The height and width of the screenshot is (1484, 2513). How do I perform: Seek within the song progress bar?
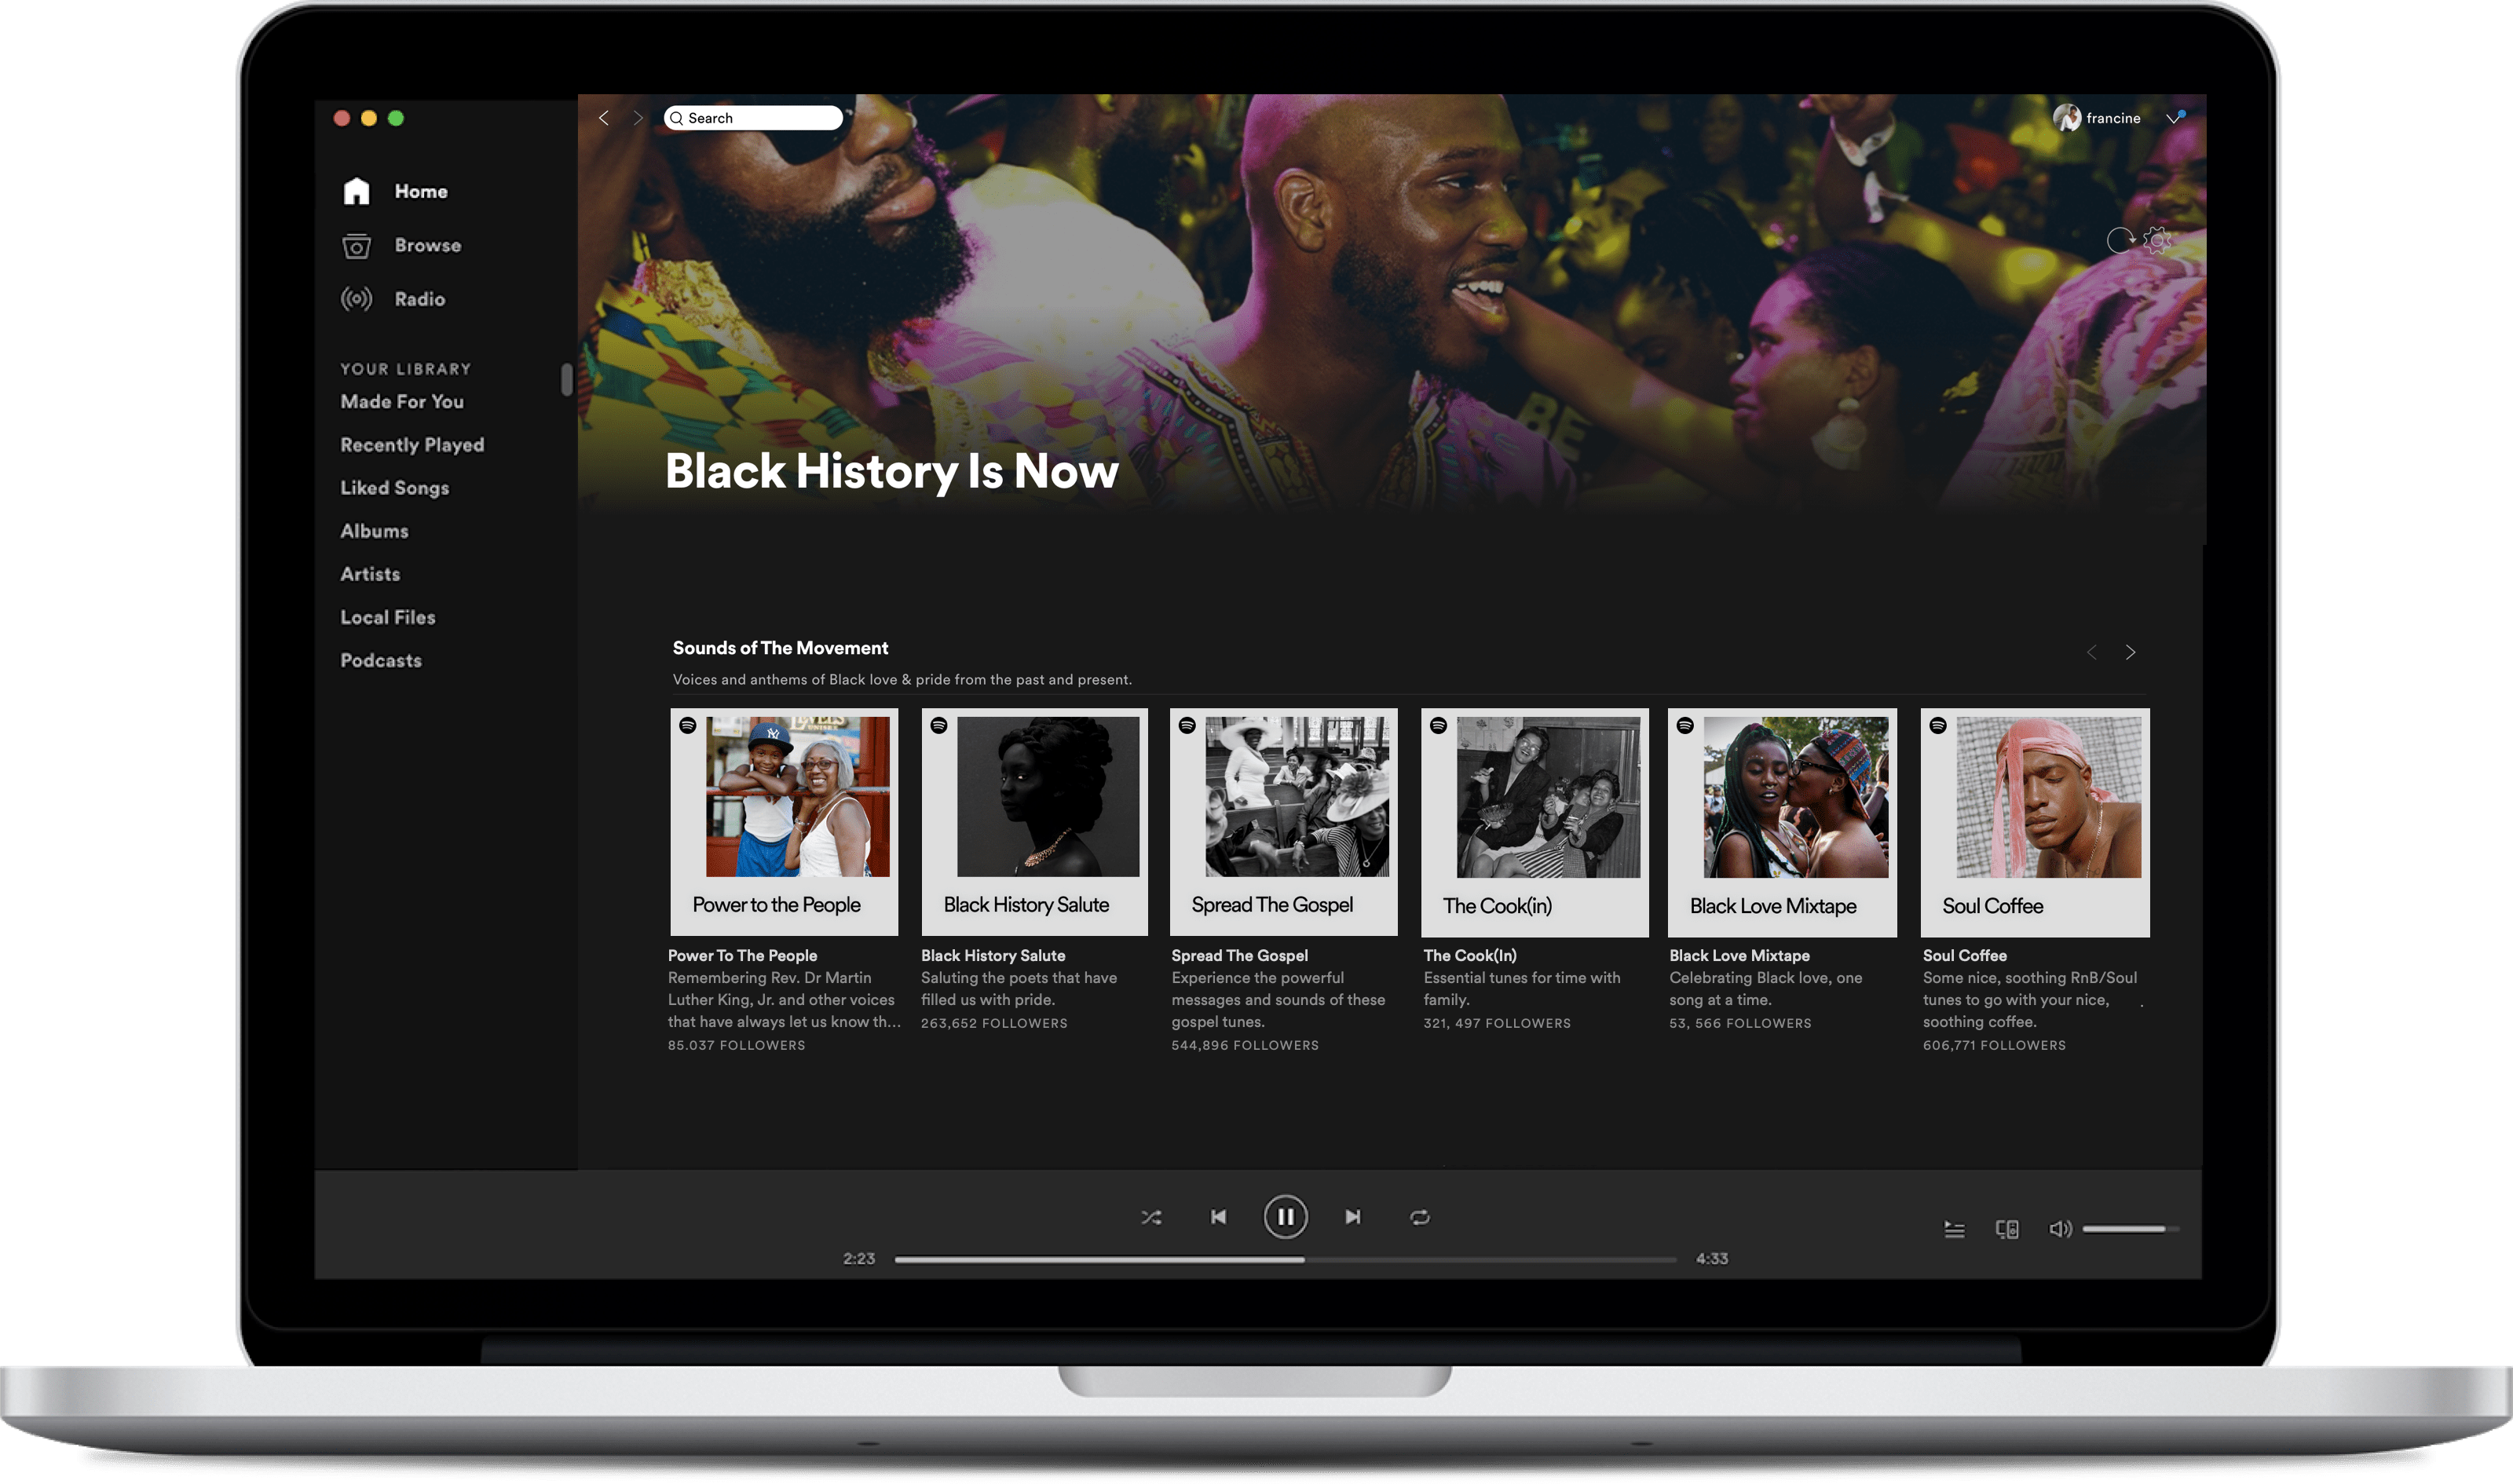tap(1285, 1259)
